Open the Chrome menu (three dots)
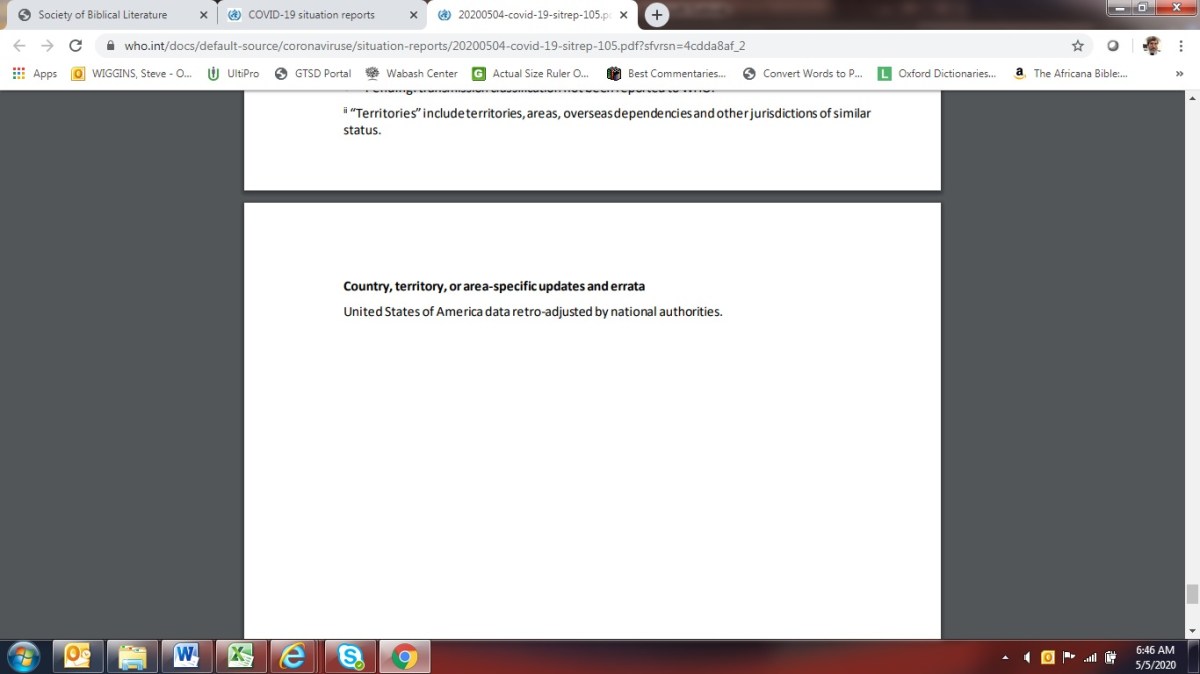The width and height of the screenshot is (1200, 674). tap(1181, 46)
